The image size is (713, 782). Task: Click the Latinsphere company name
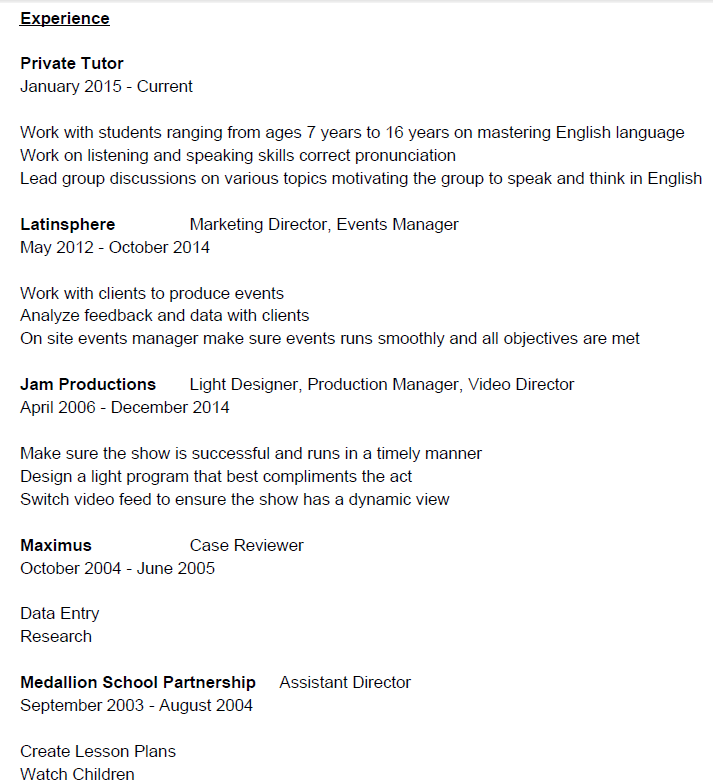[x=67, y=224]
